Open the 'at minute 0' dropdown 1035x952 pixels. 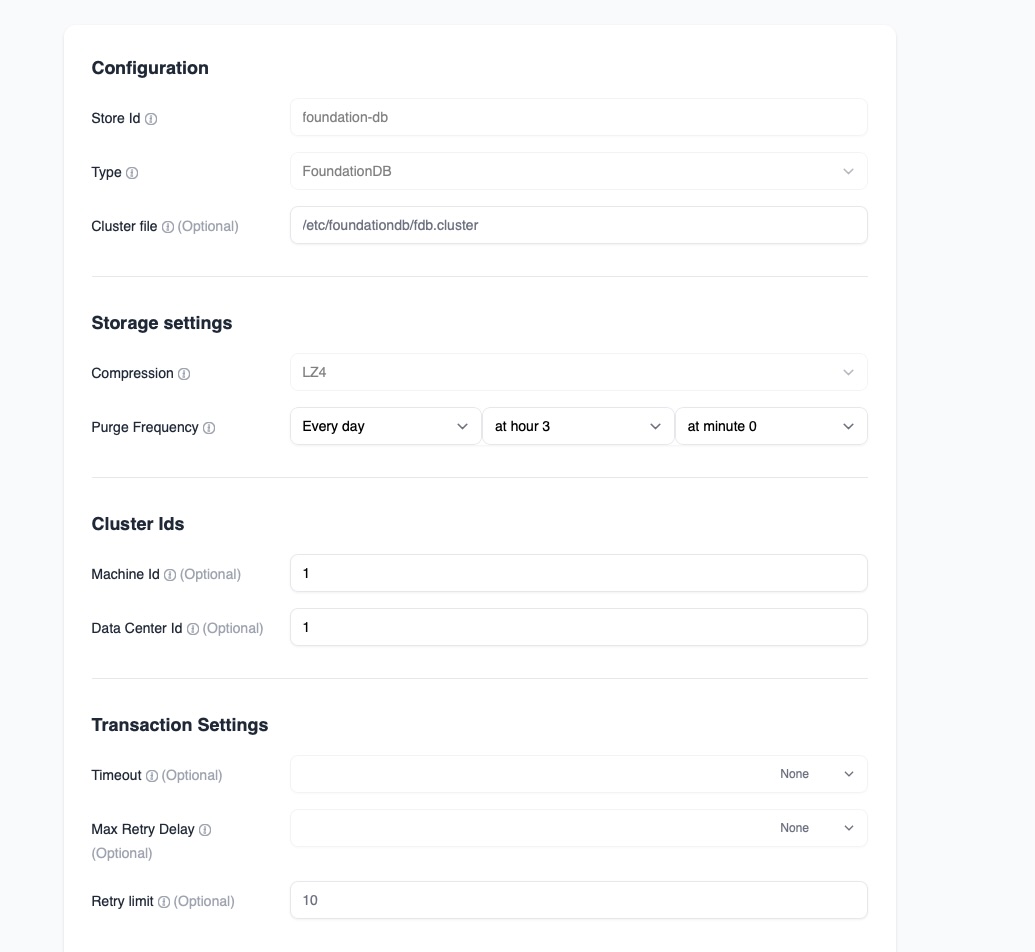(x=771, y=426)
